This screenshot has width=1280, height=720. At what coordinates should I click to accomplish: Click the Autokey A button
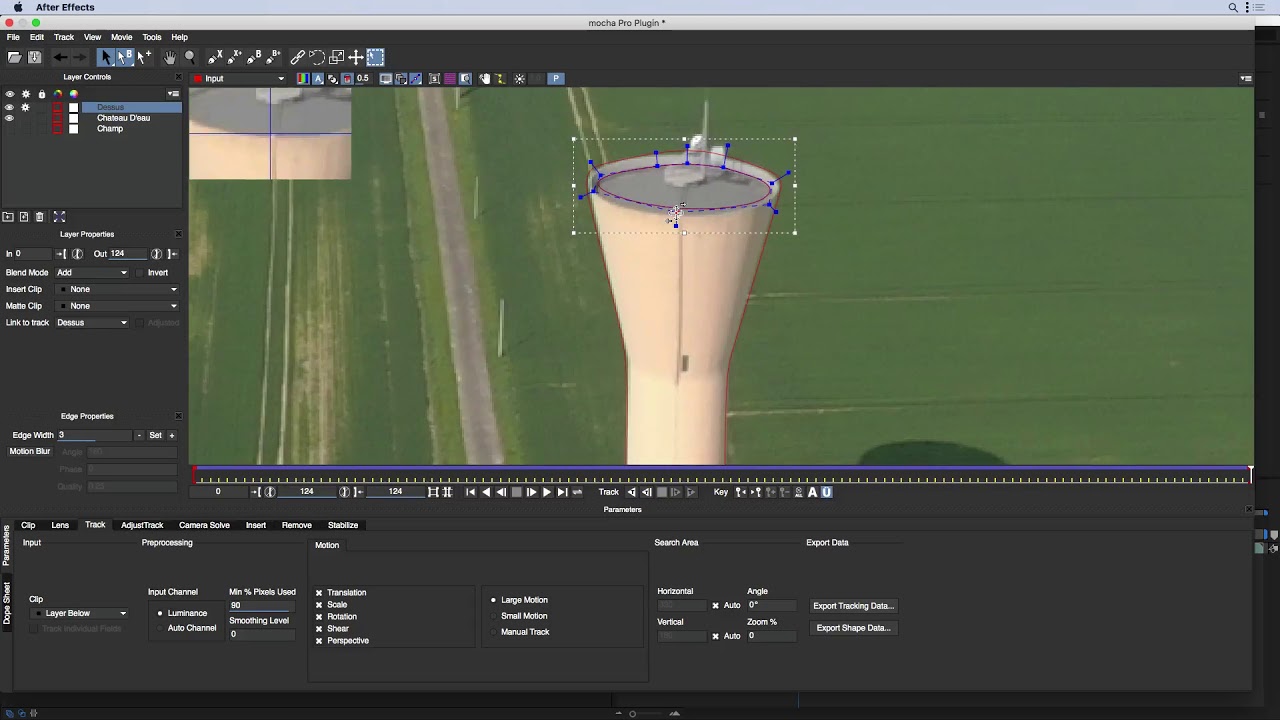(812, 492)
